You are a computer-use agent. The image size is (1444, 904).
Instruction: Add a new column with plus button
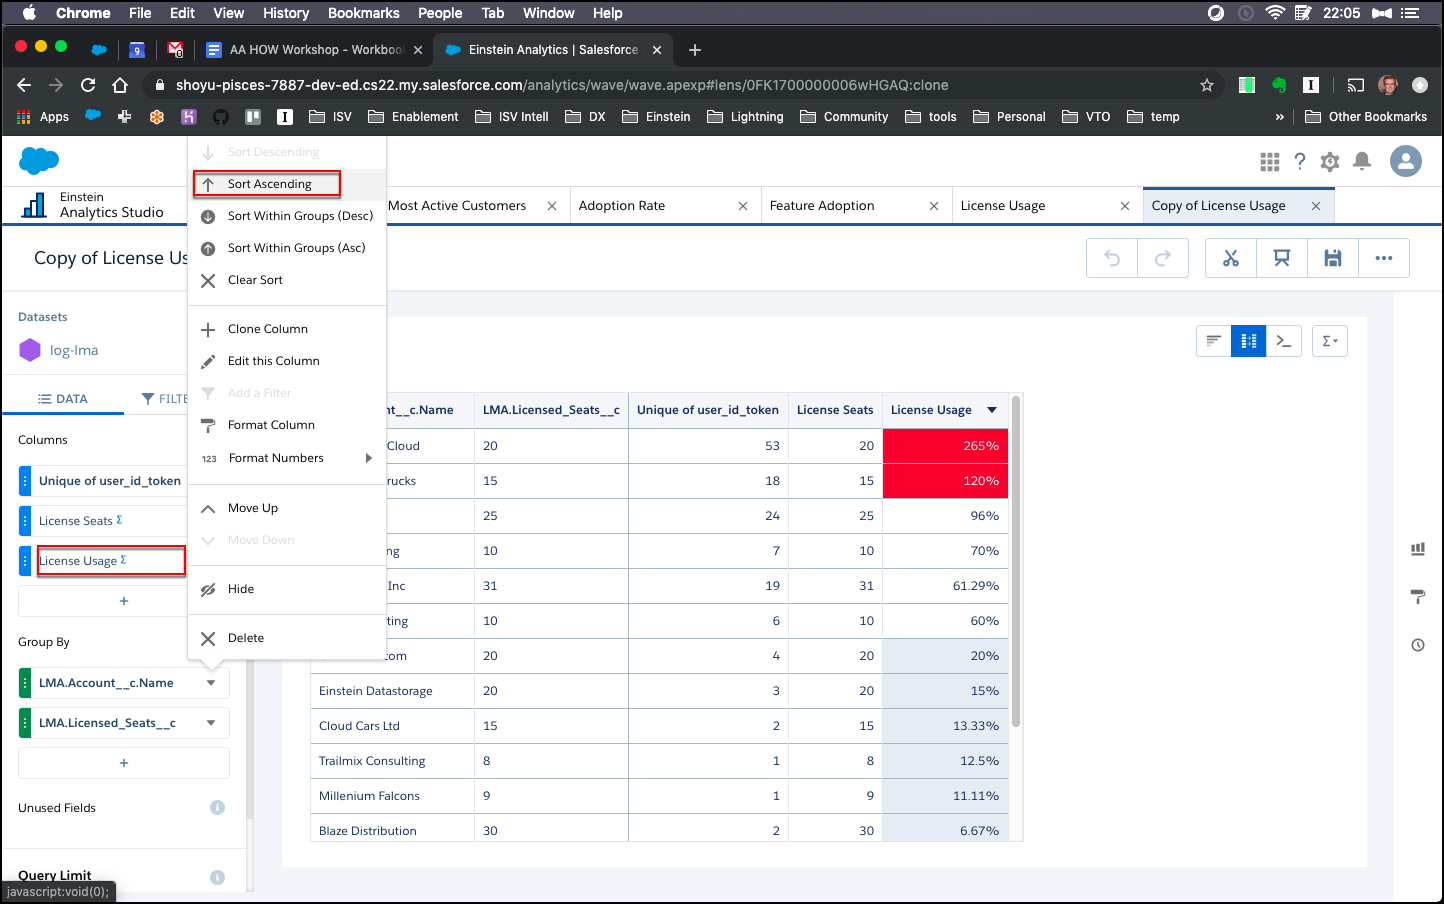124,601
